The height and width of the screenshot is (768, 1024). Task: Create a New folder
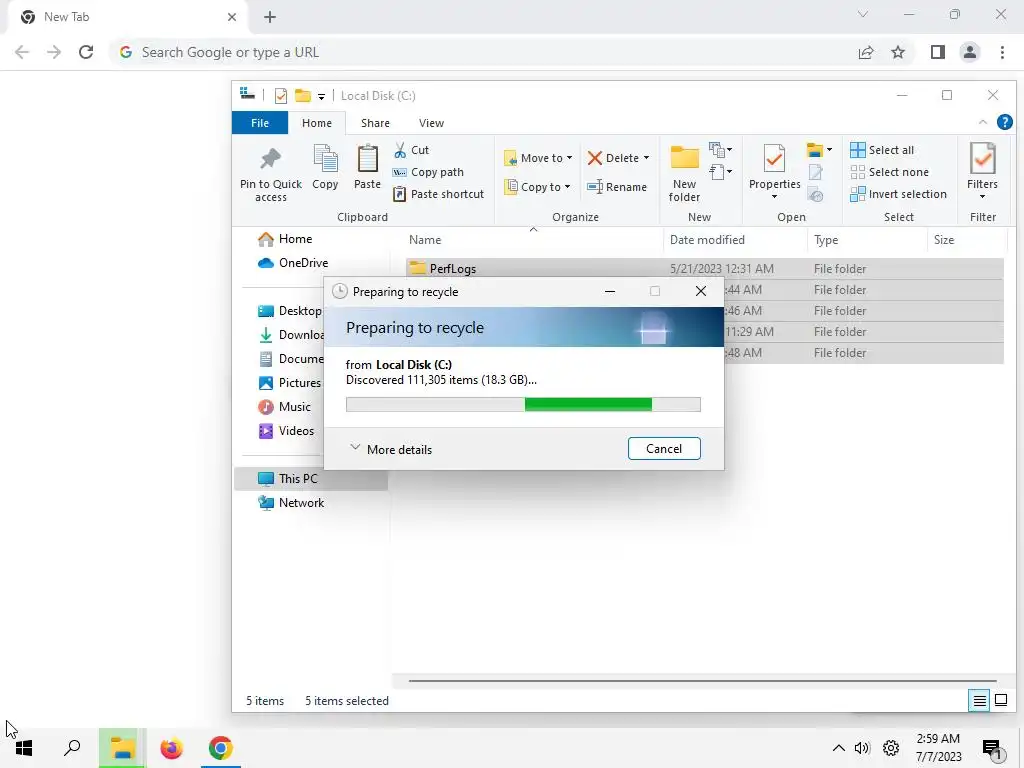click(684, 173)
